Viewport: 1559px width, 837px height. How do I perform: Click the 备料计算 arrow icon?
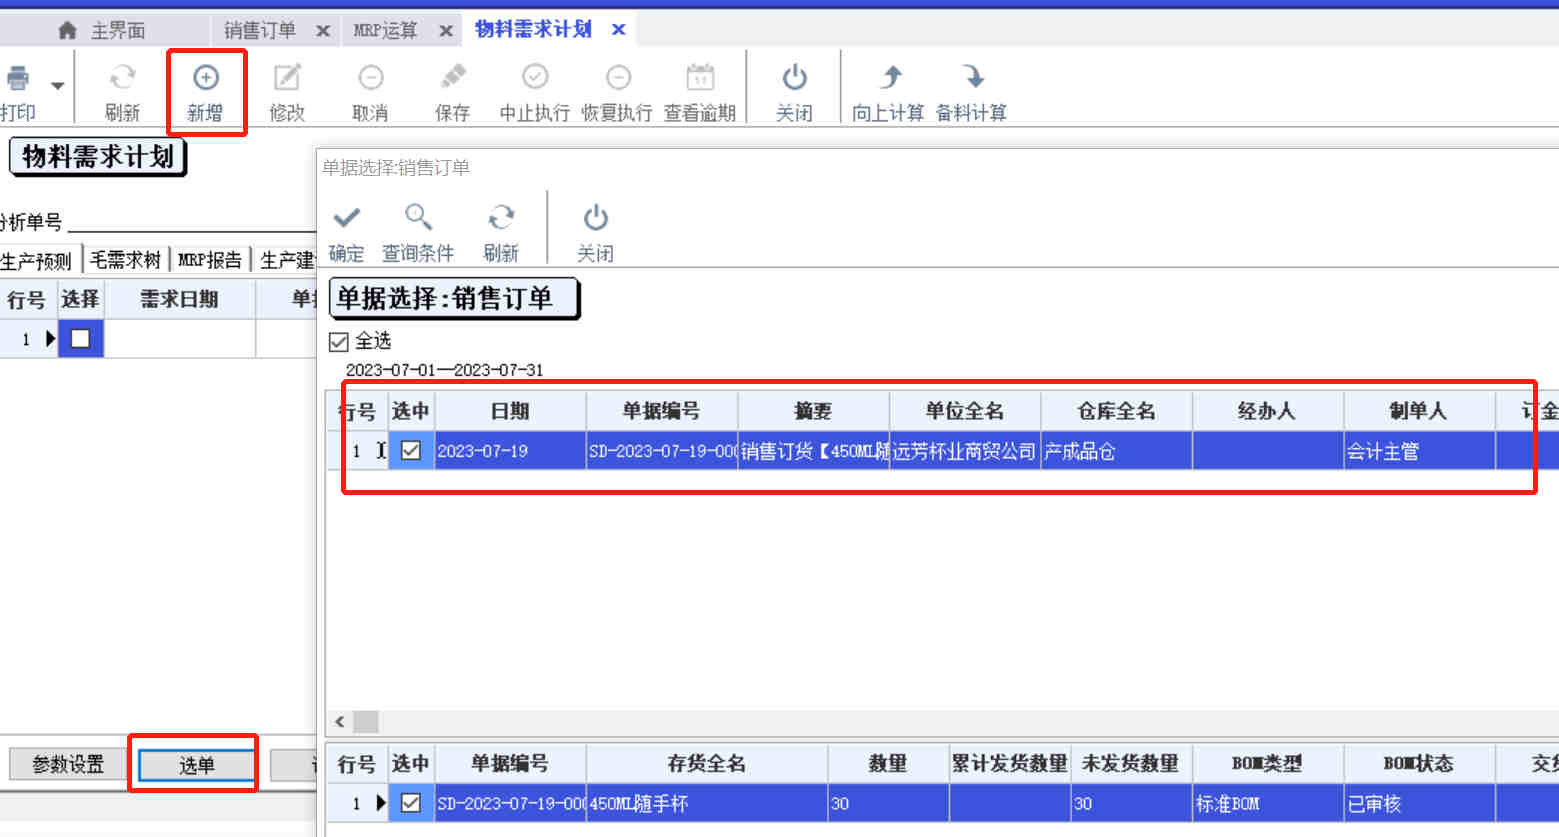click(972, 78)
